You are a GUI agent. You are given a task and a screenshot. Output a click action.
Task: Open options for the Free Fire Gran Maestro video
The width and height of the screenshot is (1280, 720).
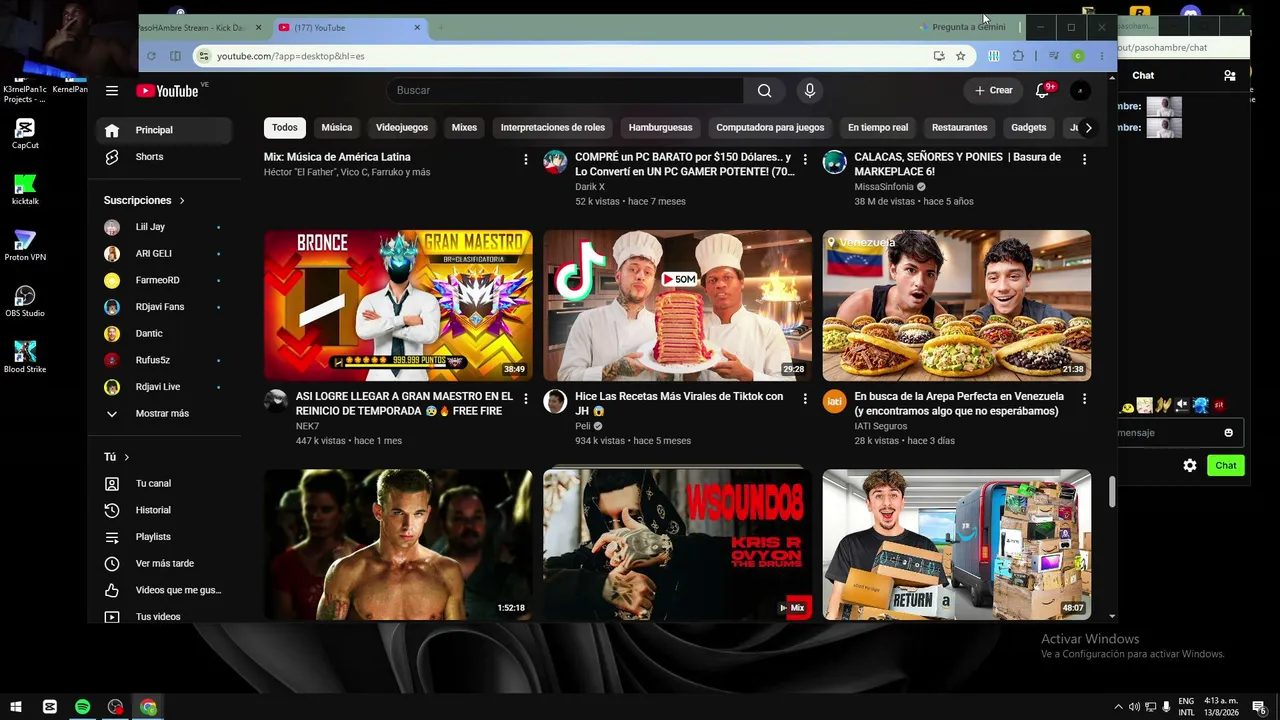[526, 399]
